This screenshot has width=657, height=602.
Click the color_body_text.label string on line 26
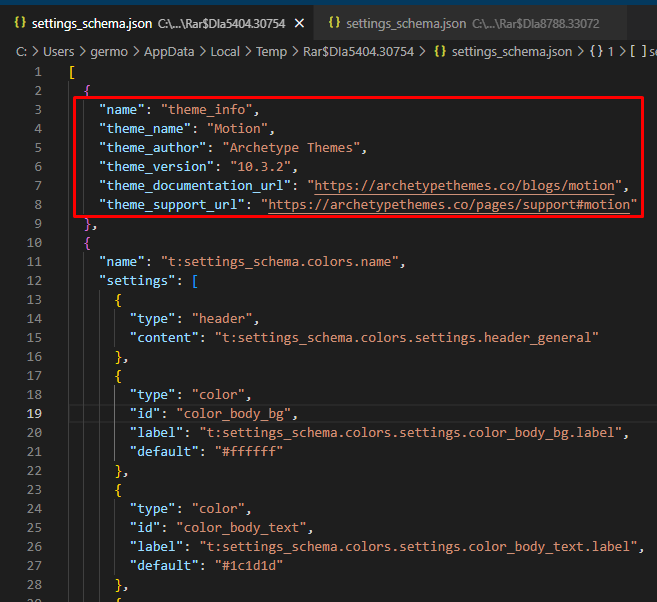coord(418,547)
